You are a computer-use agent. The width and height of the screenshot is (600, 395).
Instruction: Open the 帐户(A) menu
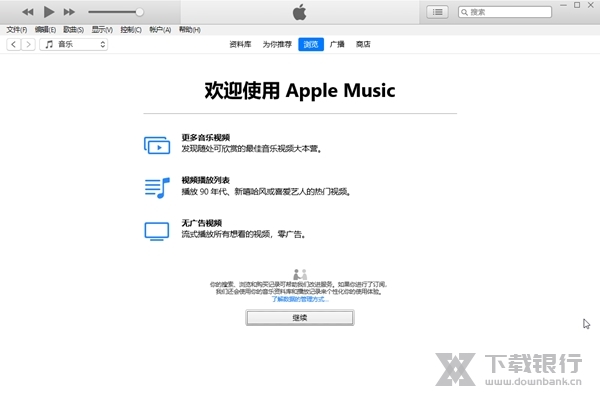pyautogui.click(x=160, y=29)
